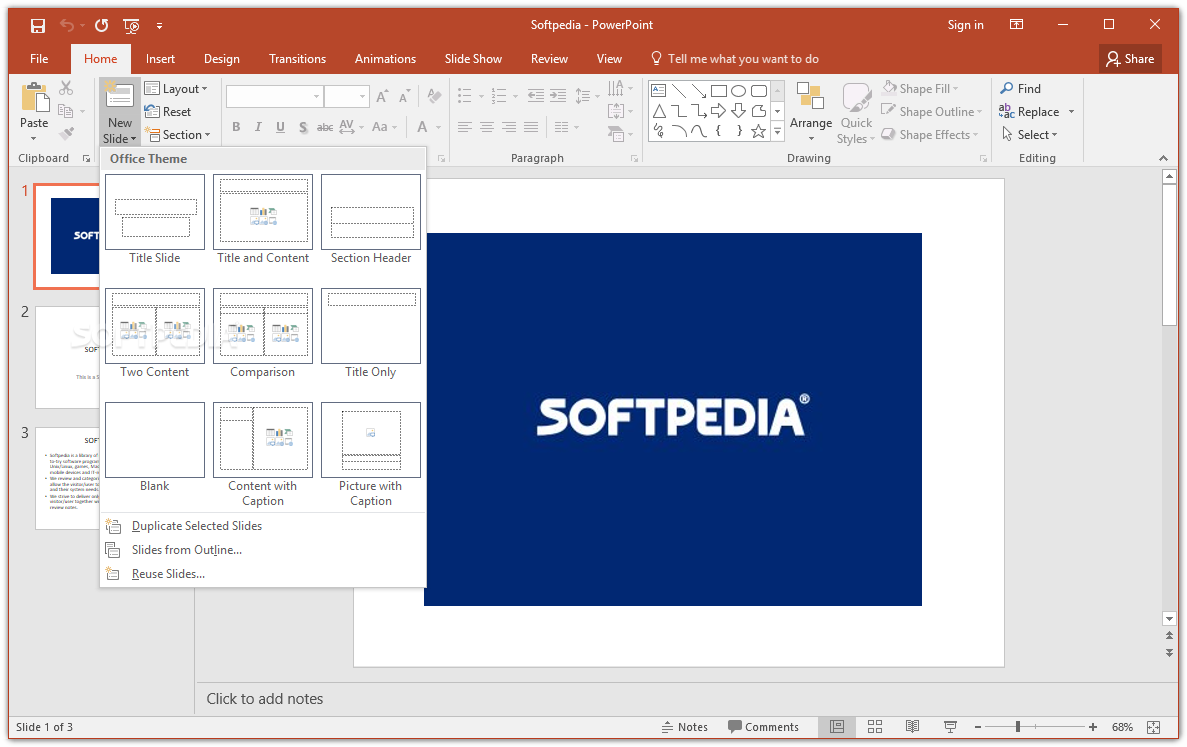The image size is (1187, 747).
Task: Click the Reset slide button
Action: click(168, 111)
